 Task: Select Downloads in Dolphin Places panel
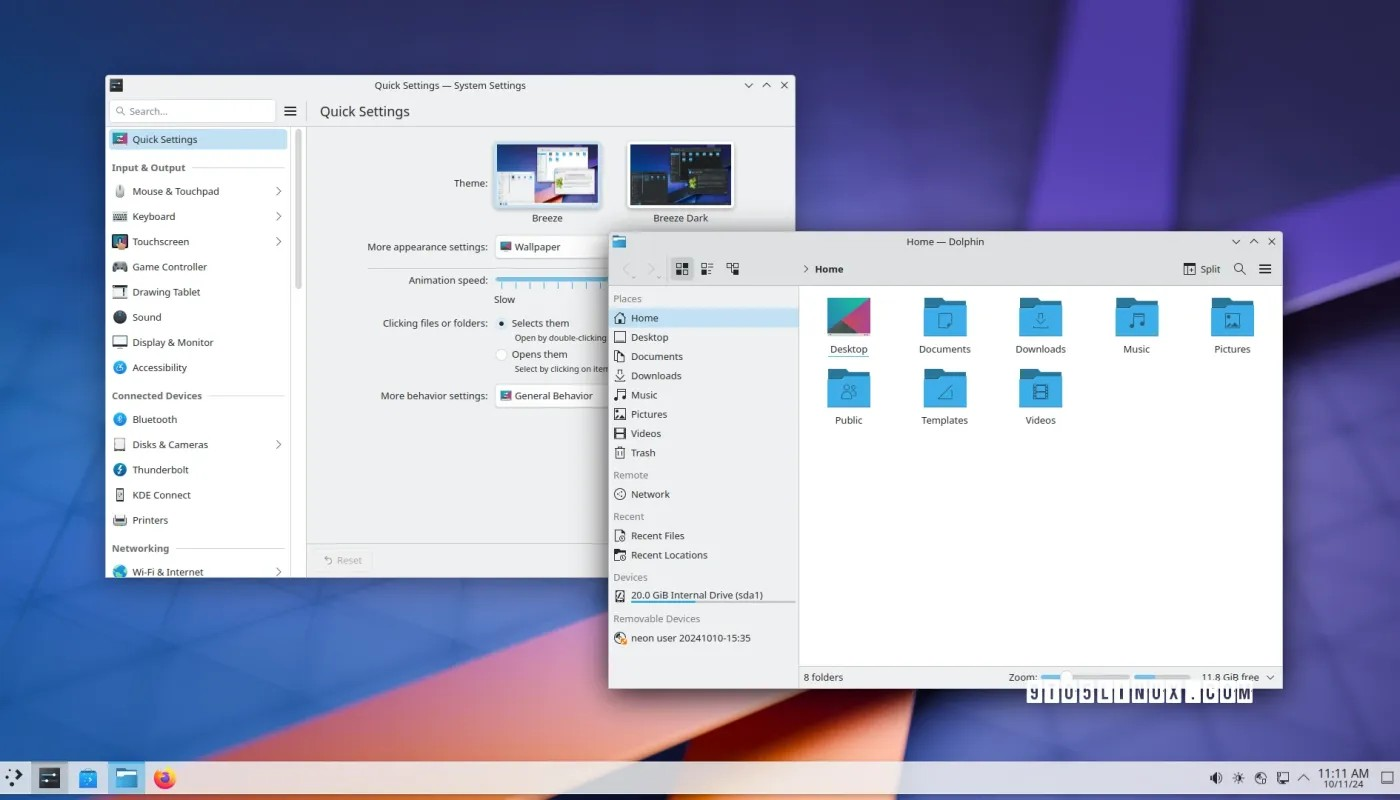pos(655,375)
